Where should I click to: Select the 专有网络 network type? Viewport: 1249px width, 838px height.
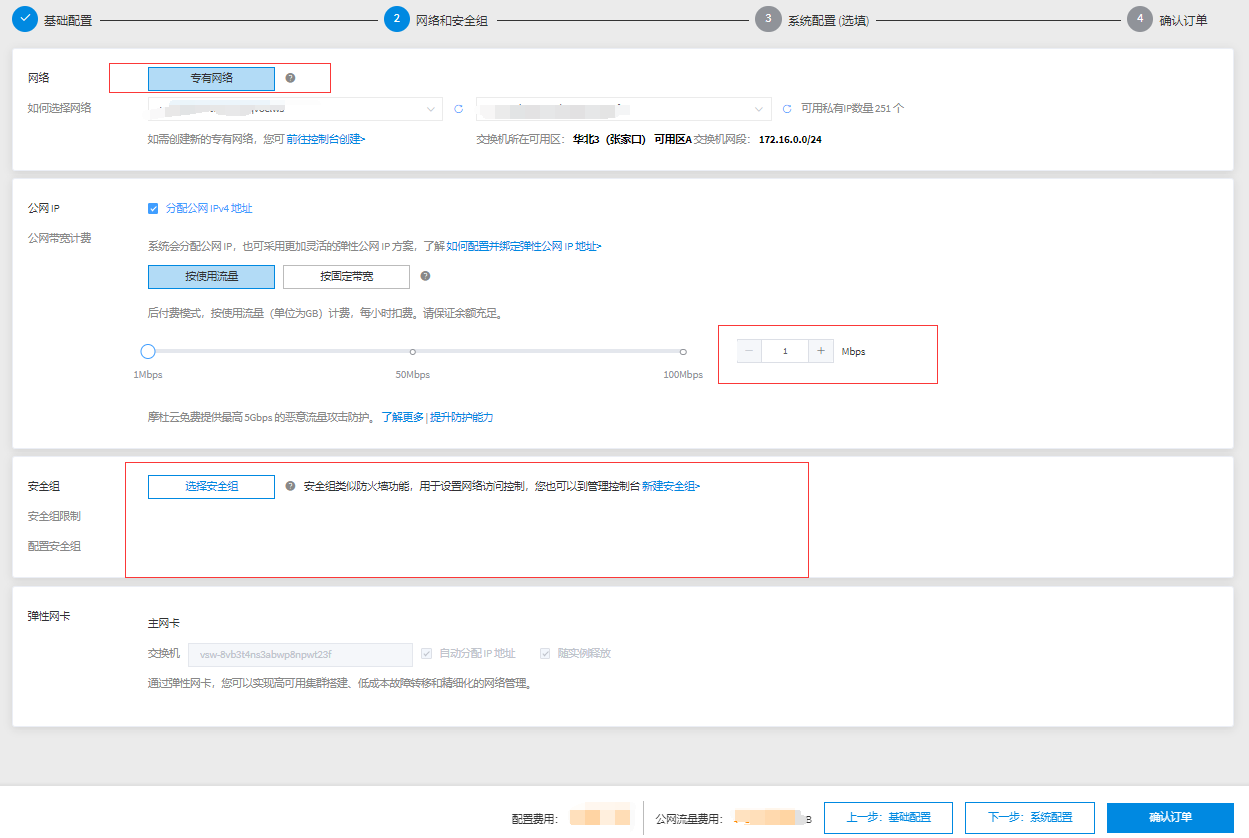(211, 78)
